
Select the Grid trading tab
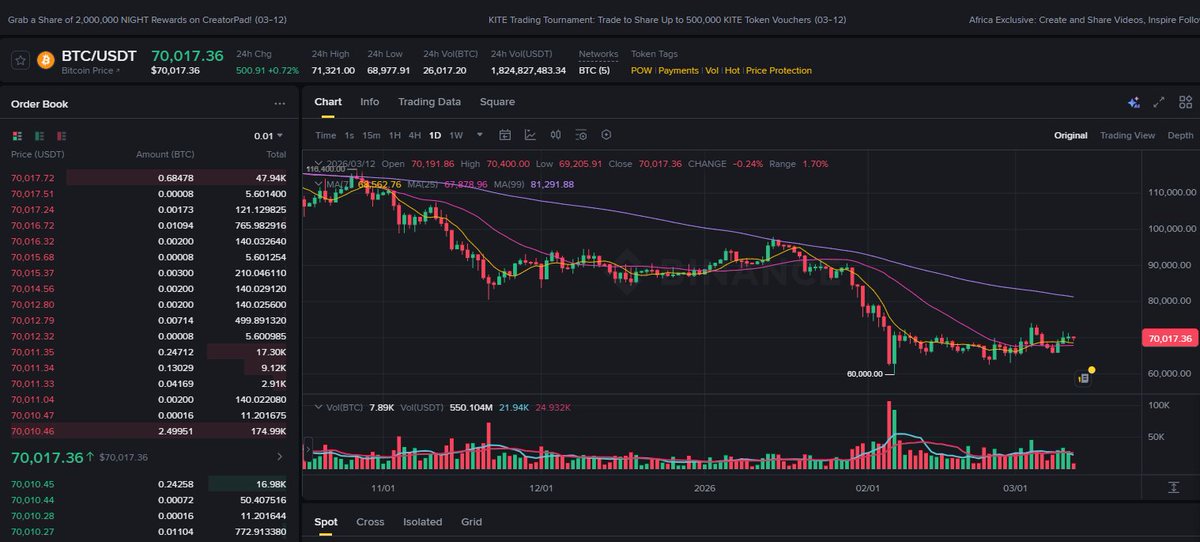tap(471, 522)
